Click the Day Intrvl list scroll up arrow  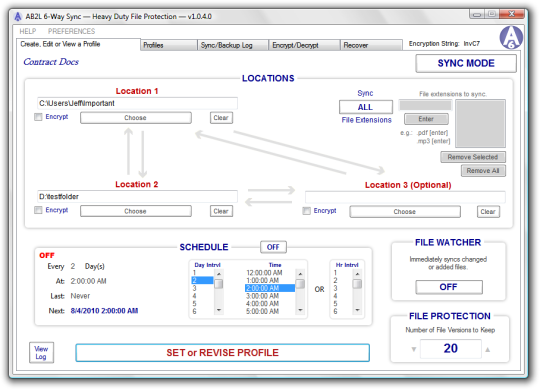point(219,274)
